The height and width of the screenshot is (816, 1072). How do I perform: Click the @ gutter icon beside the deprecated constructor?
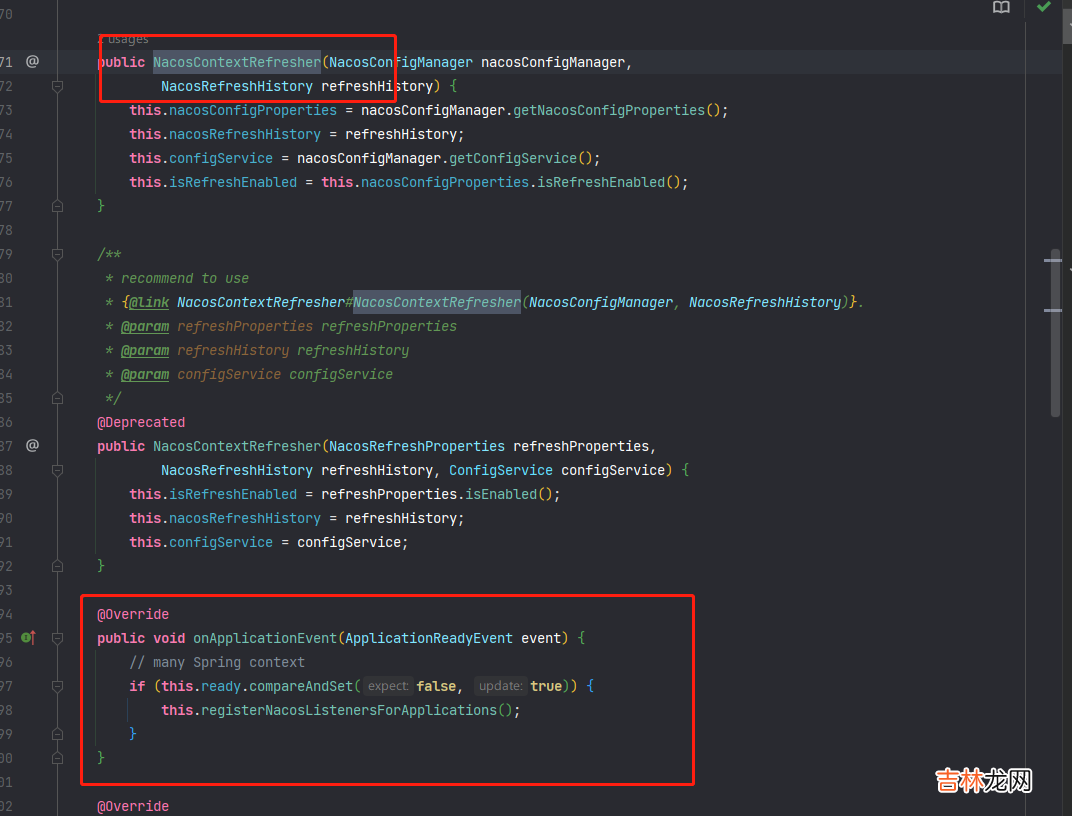tap(32, 446)
